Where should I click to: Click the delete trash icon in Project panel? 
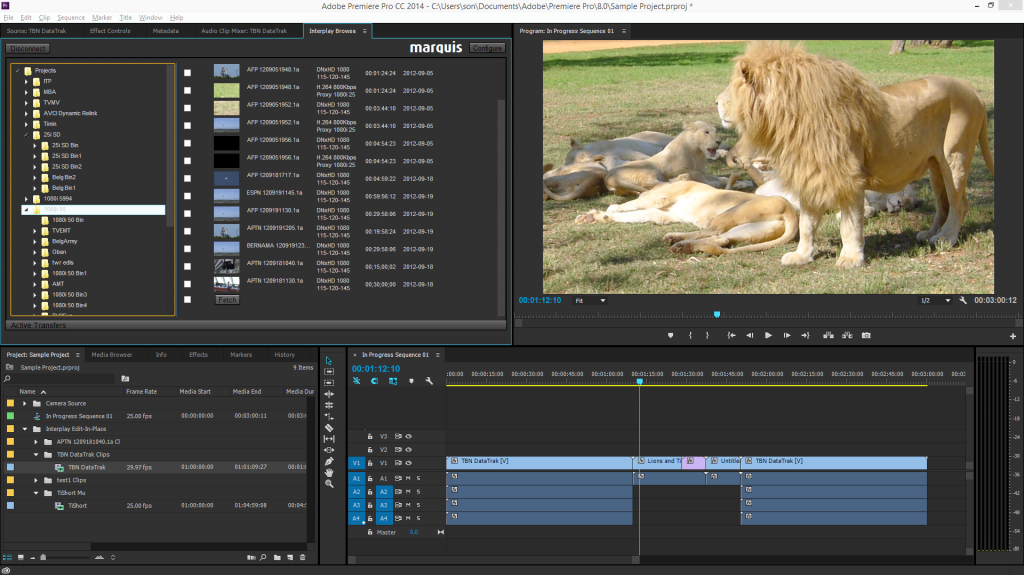tap(303, 556)
